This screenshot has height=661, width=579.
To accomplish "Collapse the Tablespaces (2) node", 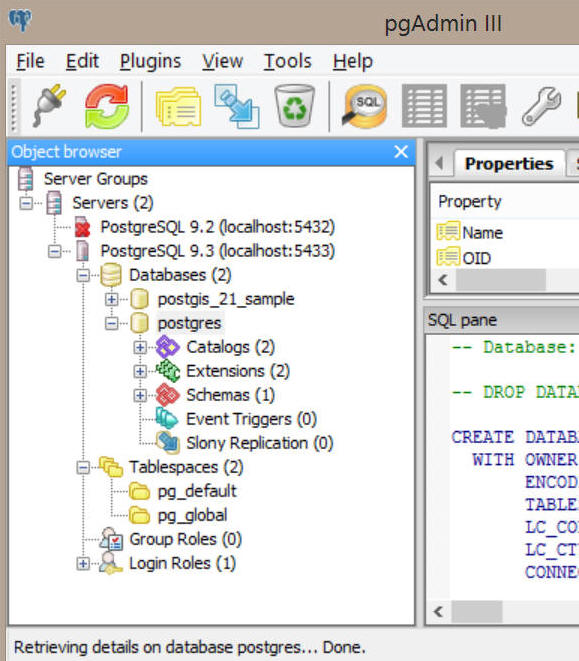I will (83, 468).
